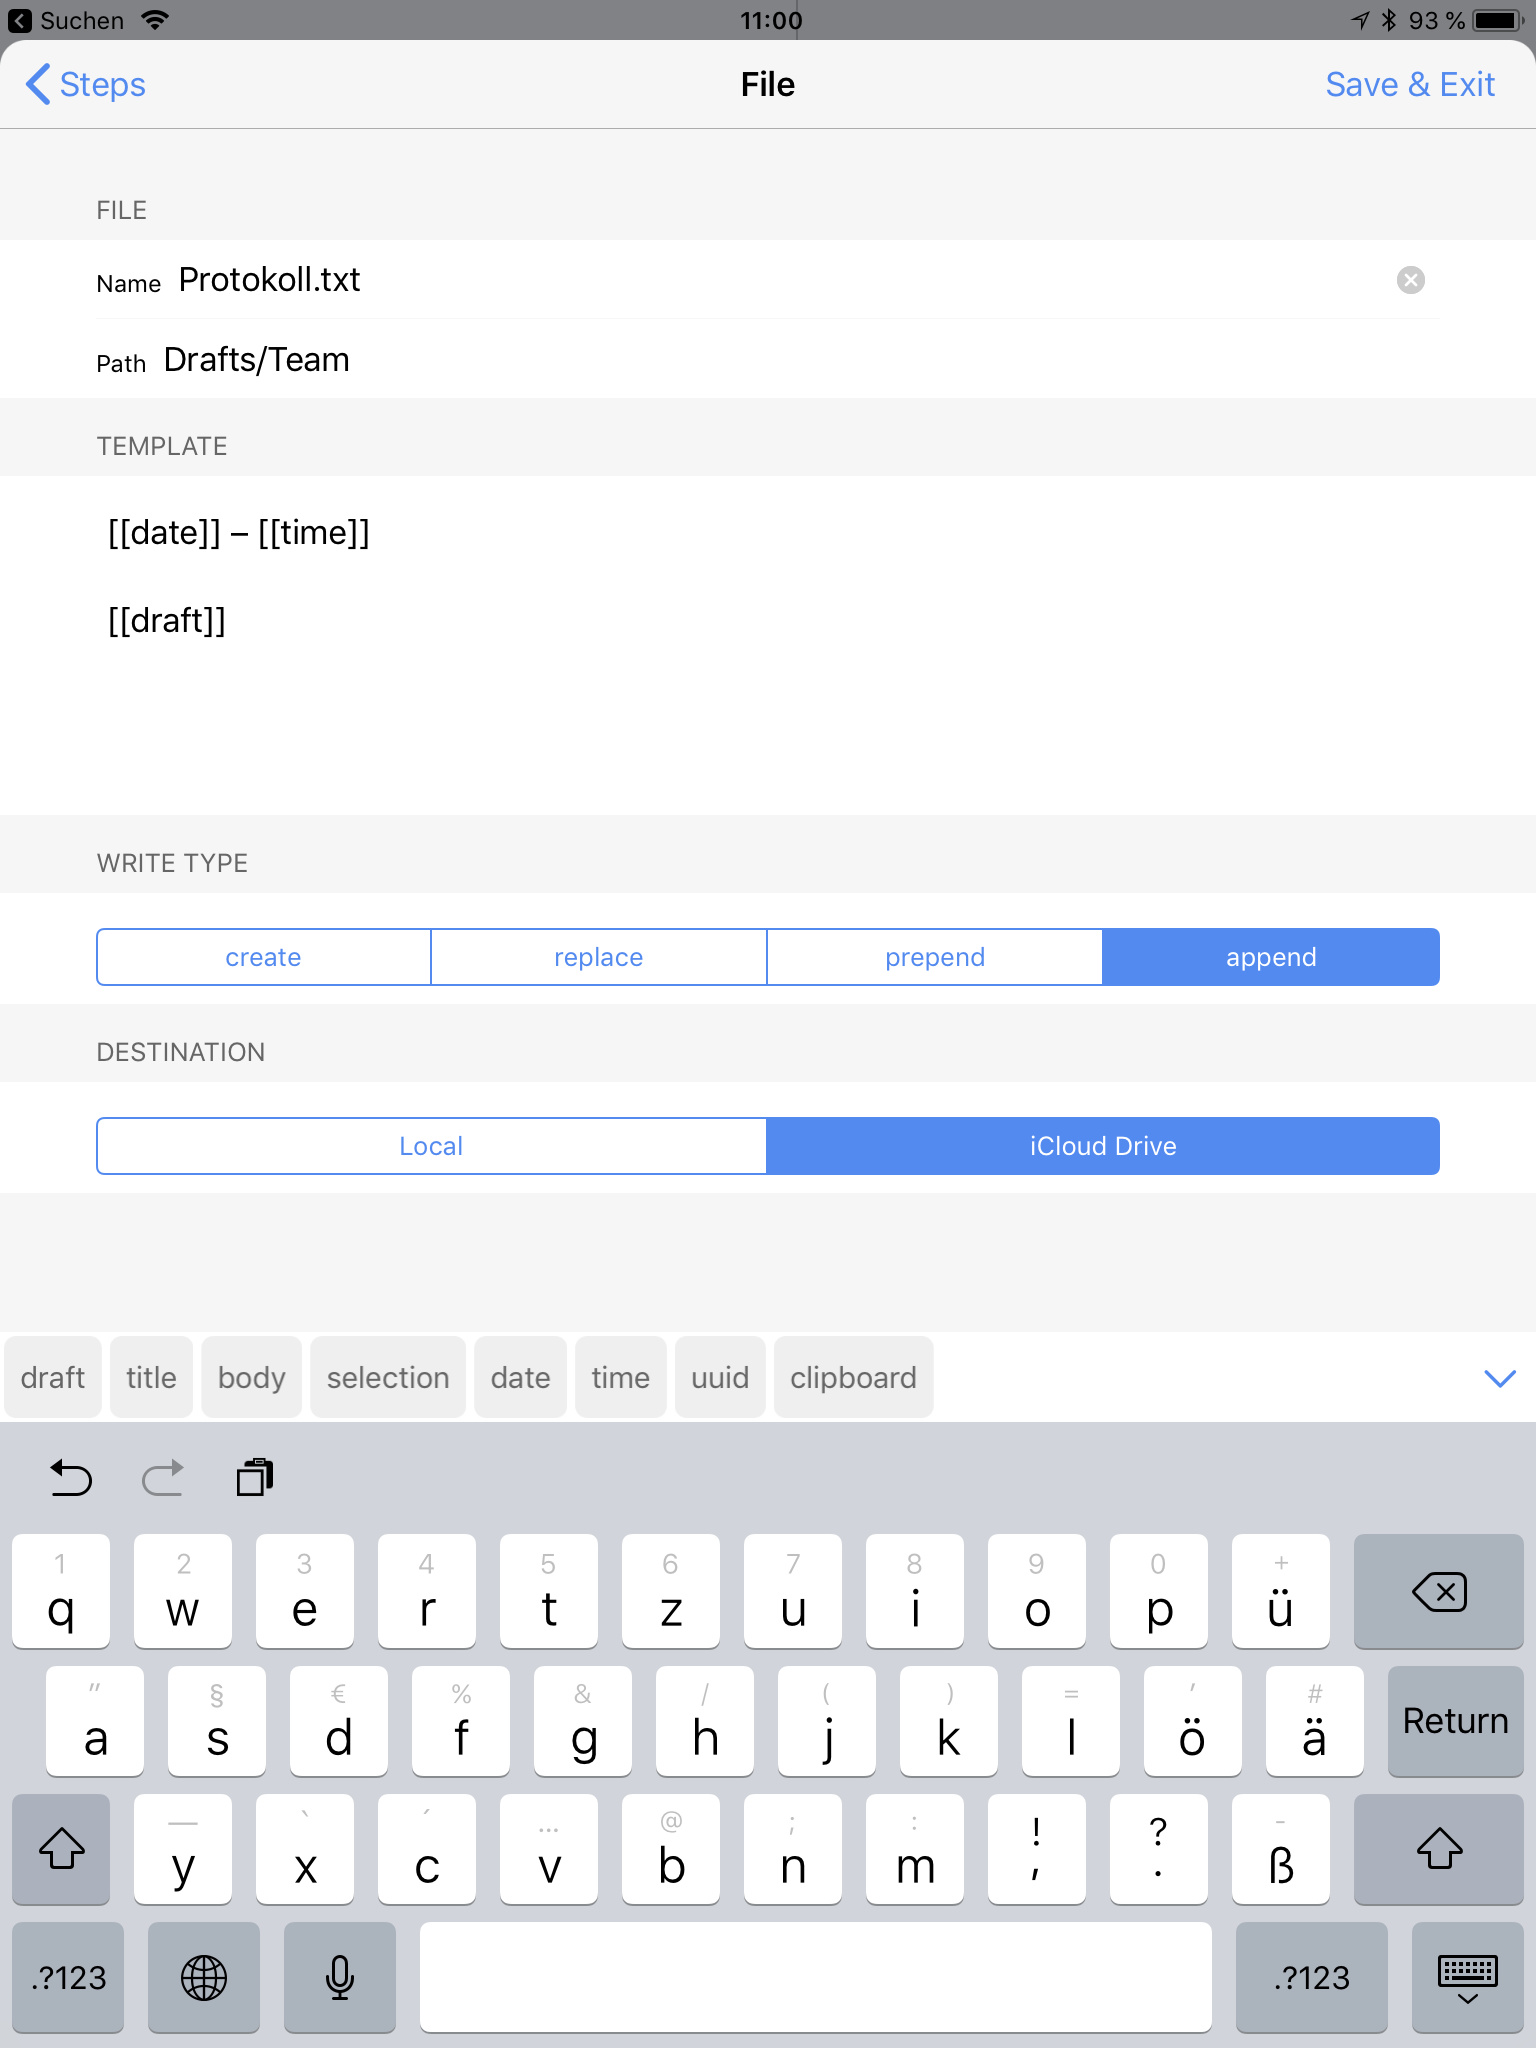The width and height of the screenshot is (1536, 2048).
Task: Hide keyboard using the keyboard dismiss key
Action: (1467, 1977)
